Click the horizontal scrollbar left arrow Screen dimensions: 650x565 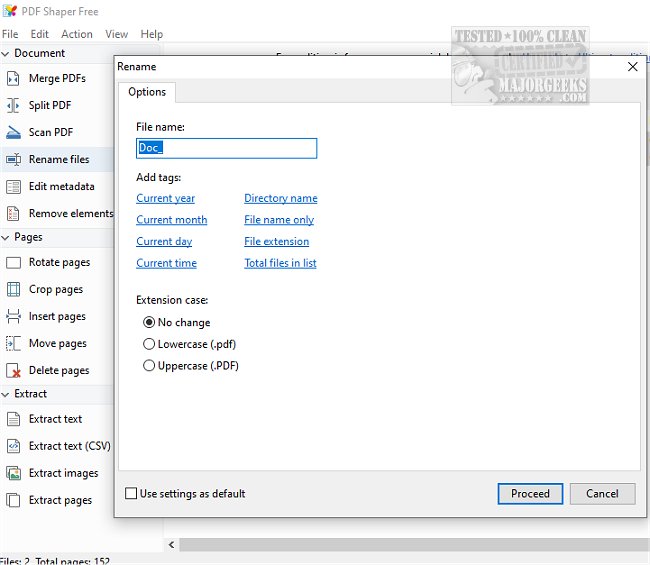(x=172, y=545)
